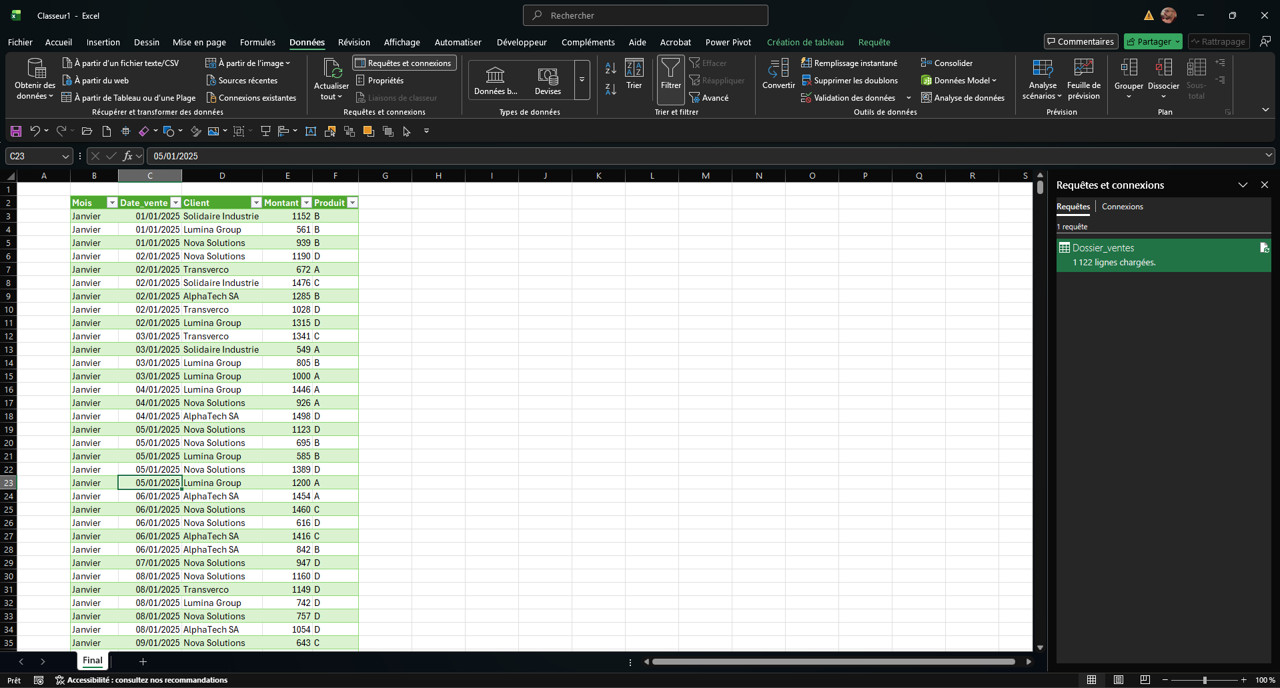This screenshot has height=688, width=1280.
Task: Switch to page layout view in status bar
Action: (x=1118, y=680)
